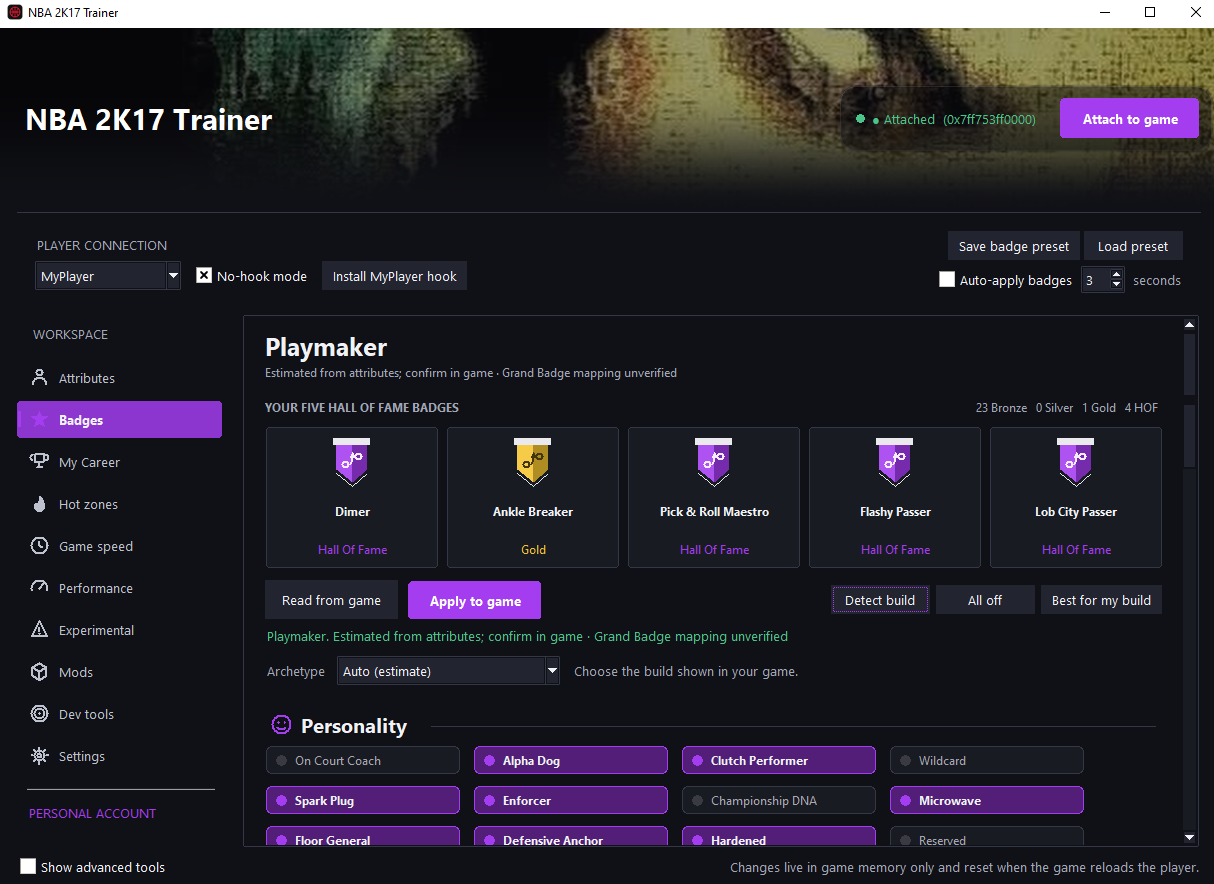This screenshot has height=884, width=1214.
Task: Enable the Auto-apply badges checkbox
Action: coord(947,280)
